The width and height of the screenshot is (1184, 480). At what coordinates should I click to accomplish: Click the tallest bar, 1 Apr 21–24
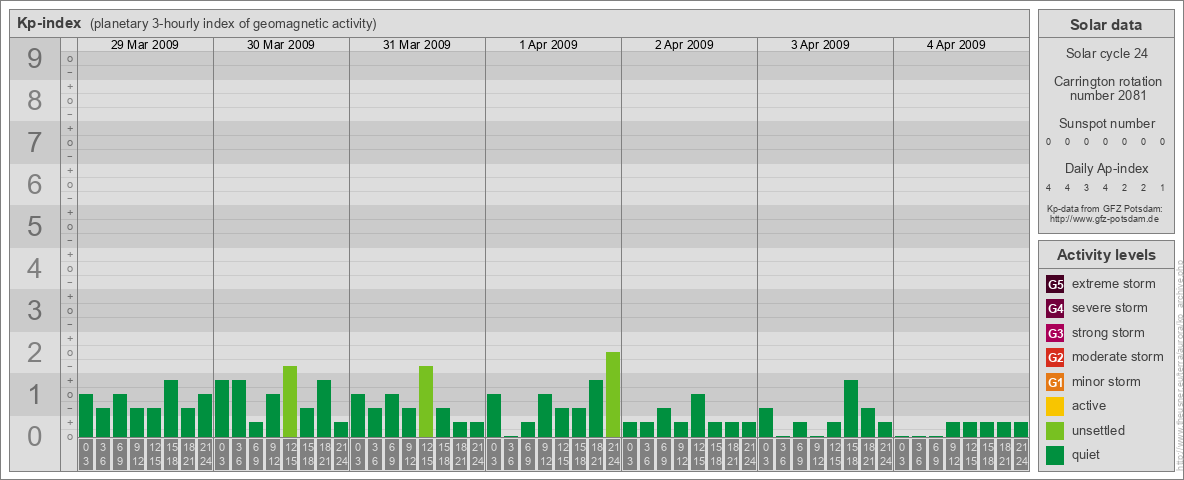tap(612, 395)
